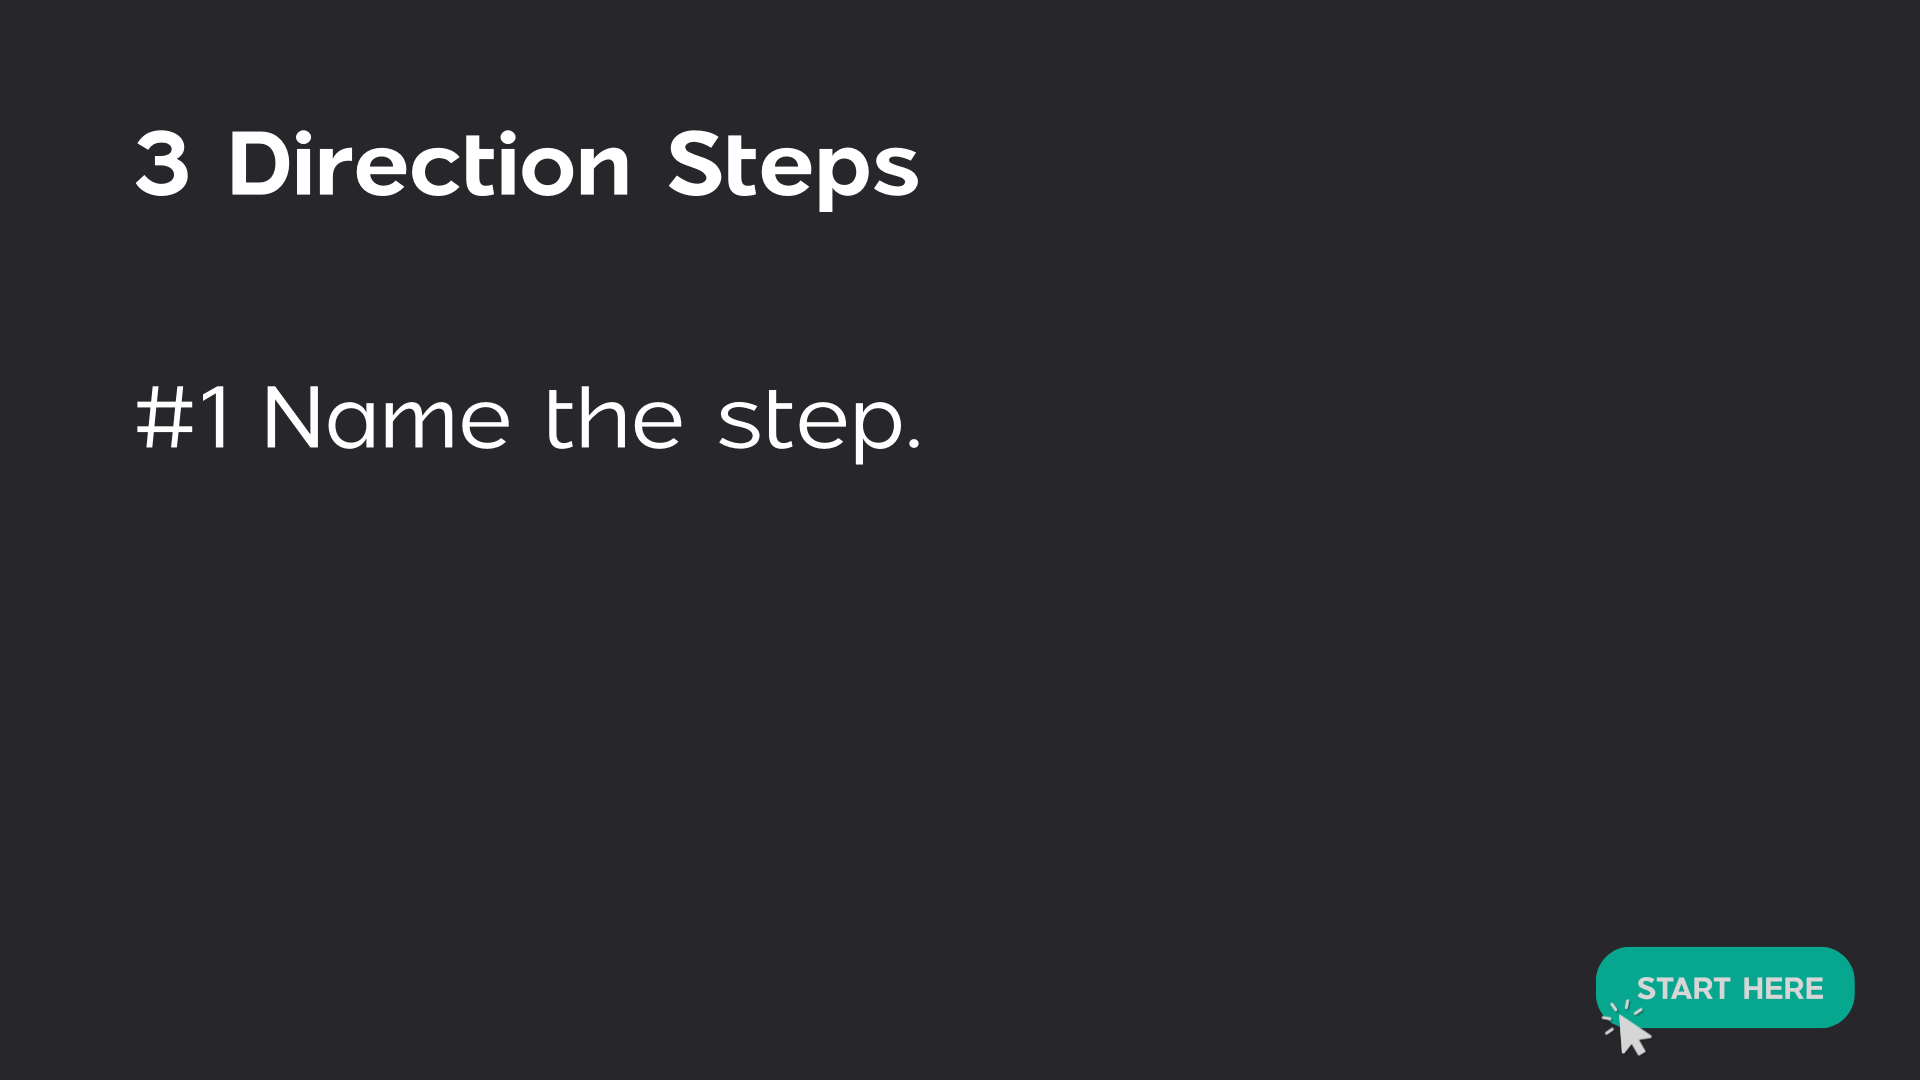The width and height of the screenshot is (1920, 1080).
Task: Click the word "START" on the button
Action: pyautogui.click(x=1683, y=989)
